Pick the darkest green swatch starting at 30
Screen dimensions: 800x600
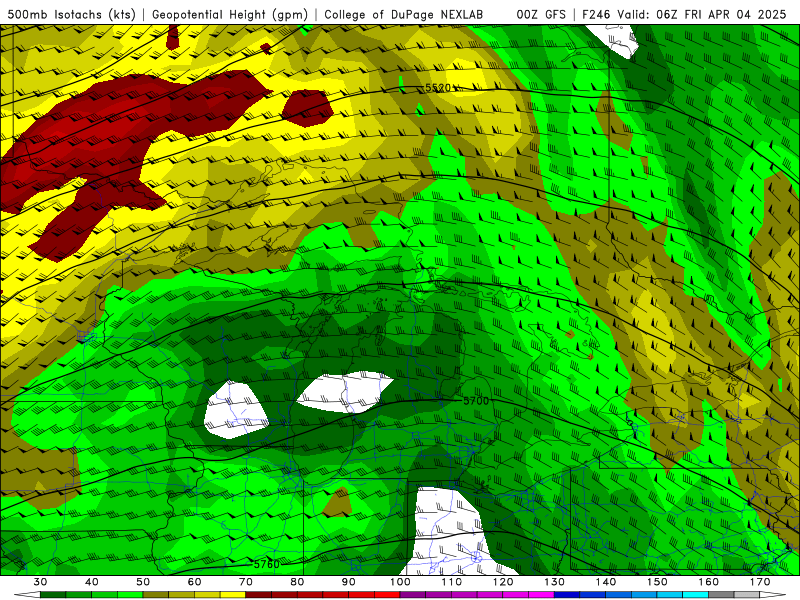(53, 595)
